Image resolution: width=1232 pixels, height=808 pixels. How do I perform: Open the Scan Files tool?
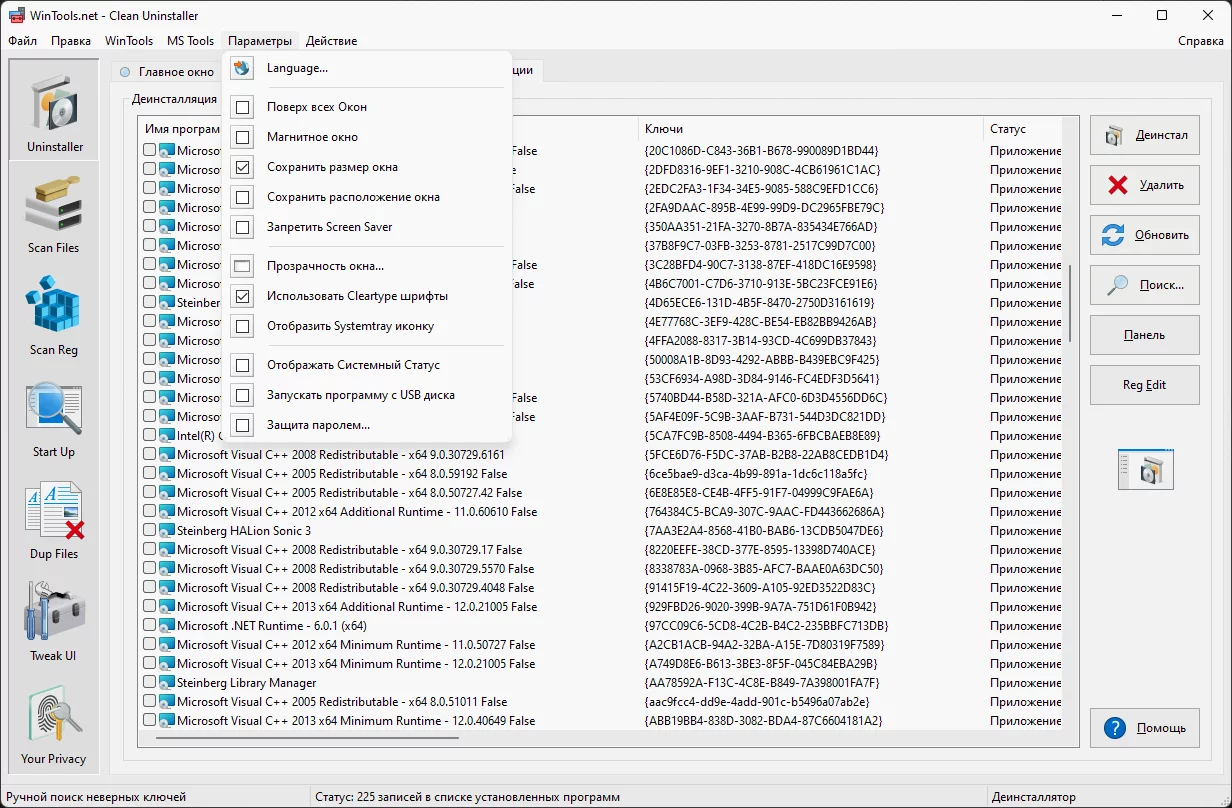point(54,214)
